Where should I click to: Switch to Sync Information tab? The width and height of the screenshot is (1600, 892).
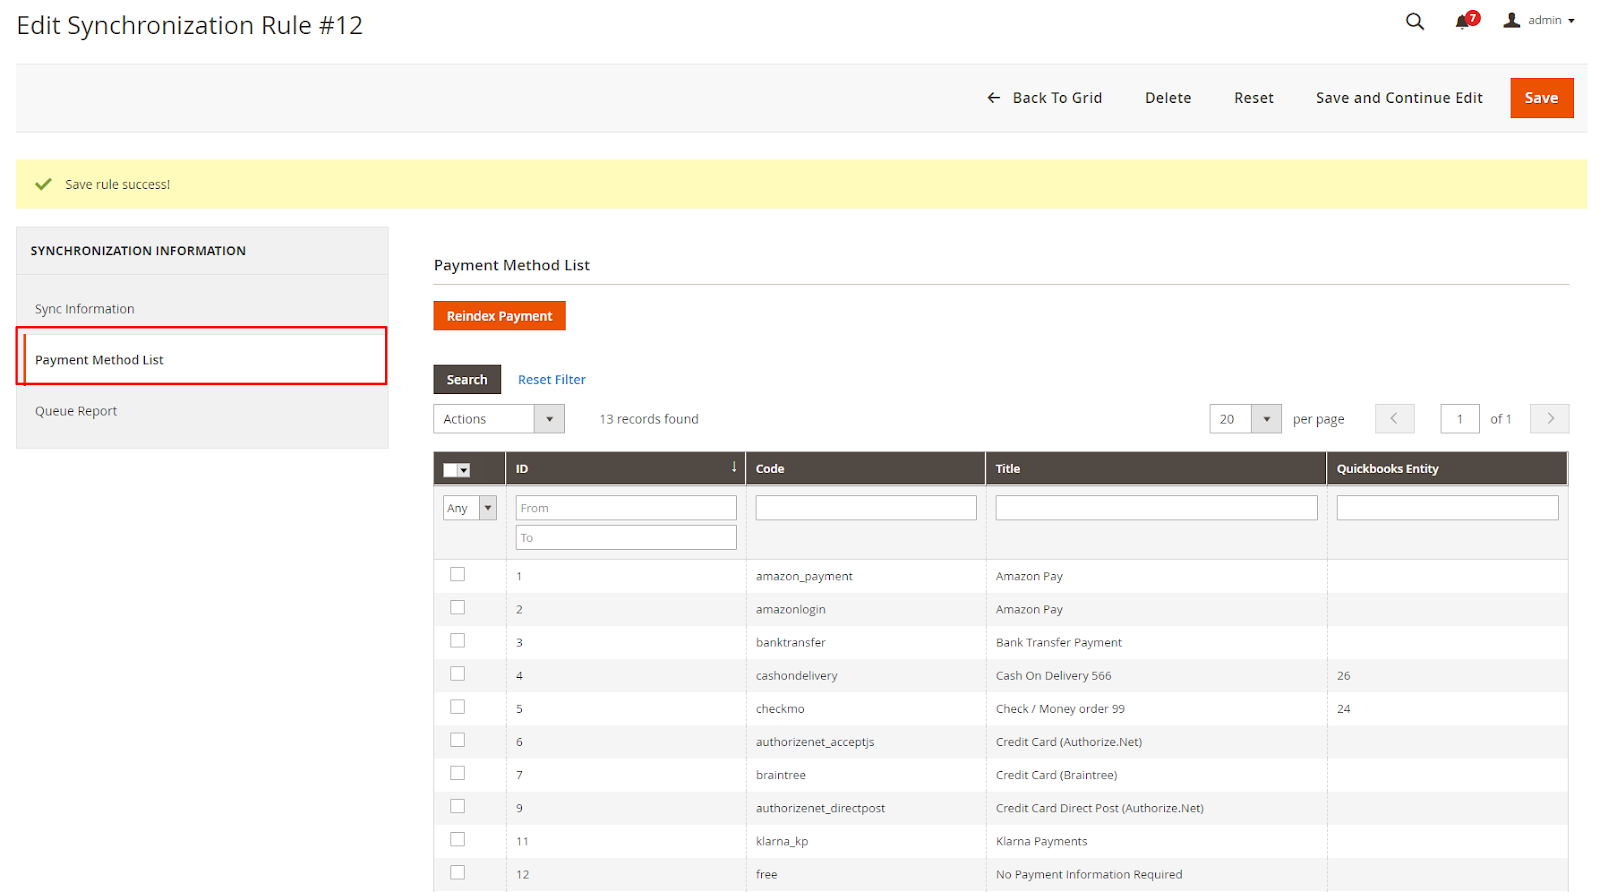coord(85,309)
